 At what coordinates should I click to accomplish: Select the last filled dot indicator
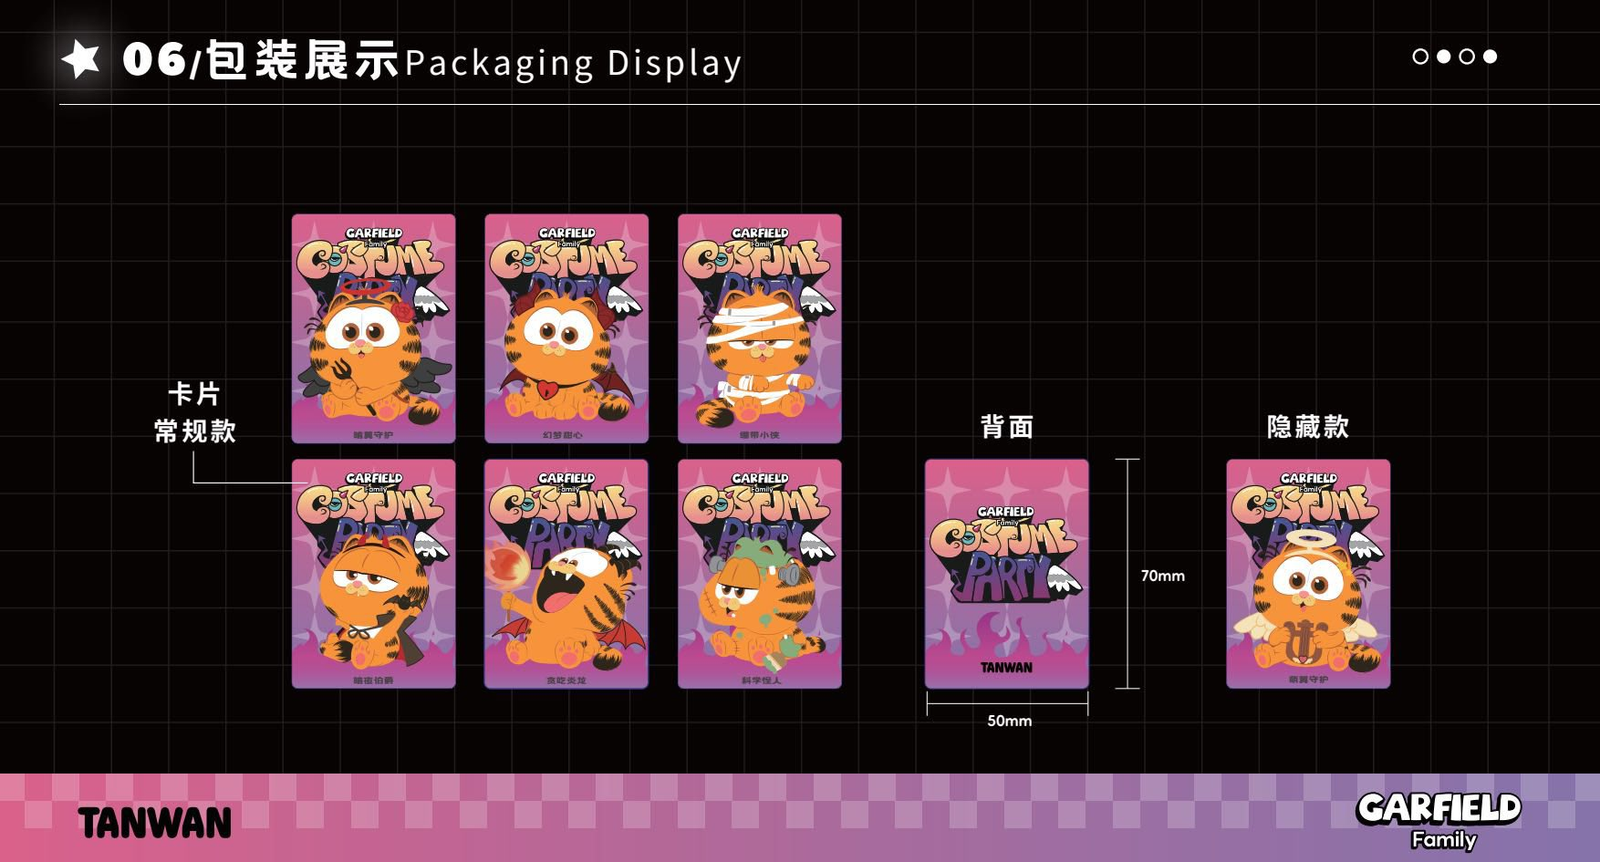click(x=1490, y=57)
